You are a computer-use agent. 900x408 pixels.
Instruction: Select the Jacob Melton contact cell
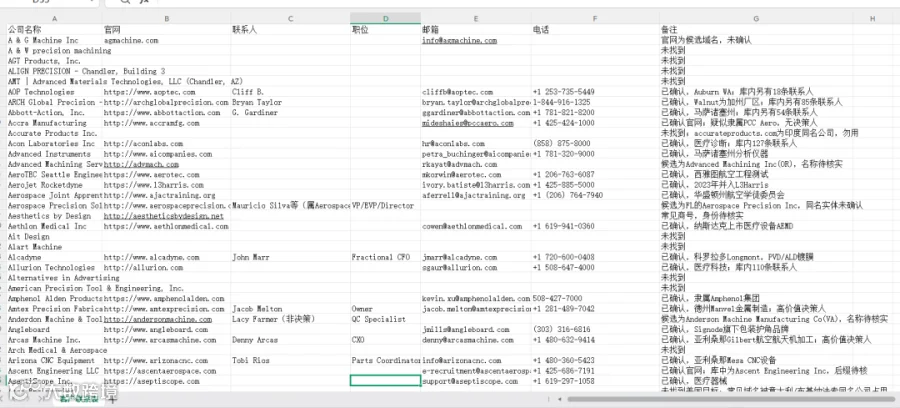(x=290, y=309)
